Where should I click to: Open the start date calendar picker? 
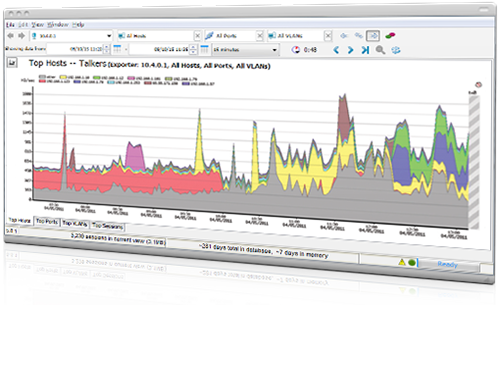click(117, 49)
